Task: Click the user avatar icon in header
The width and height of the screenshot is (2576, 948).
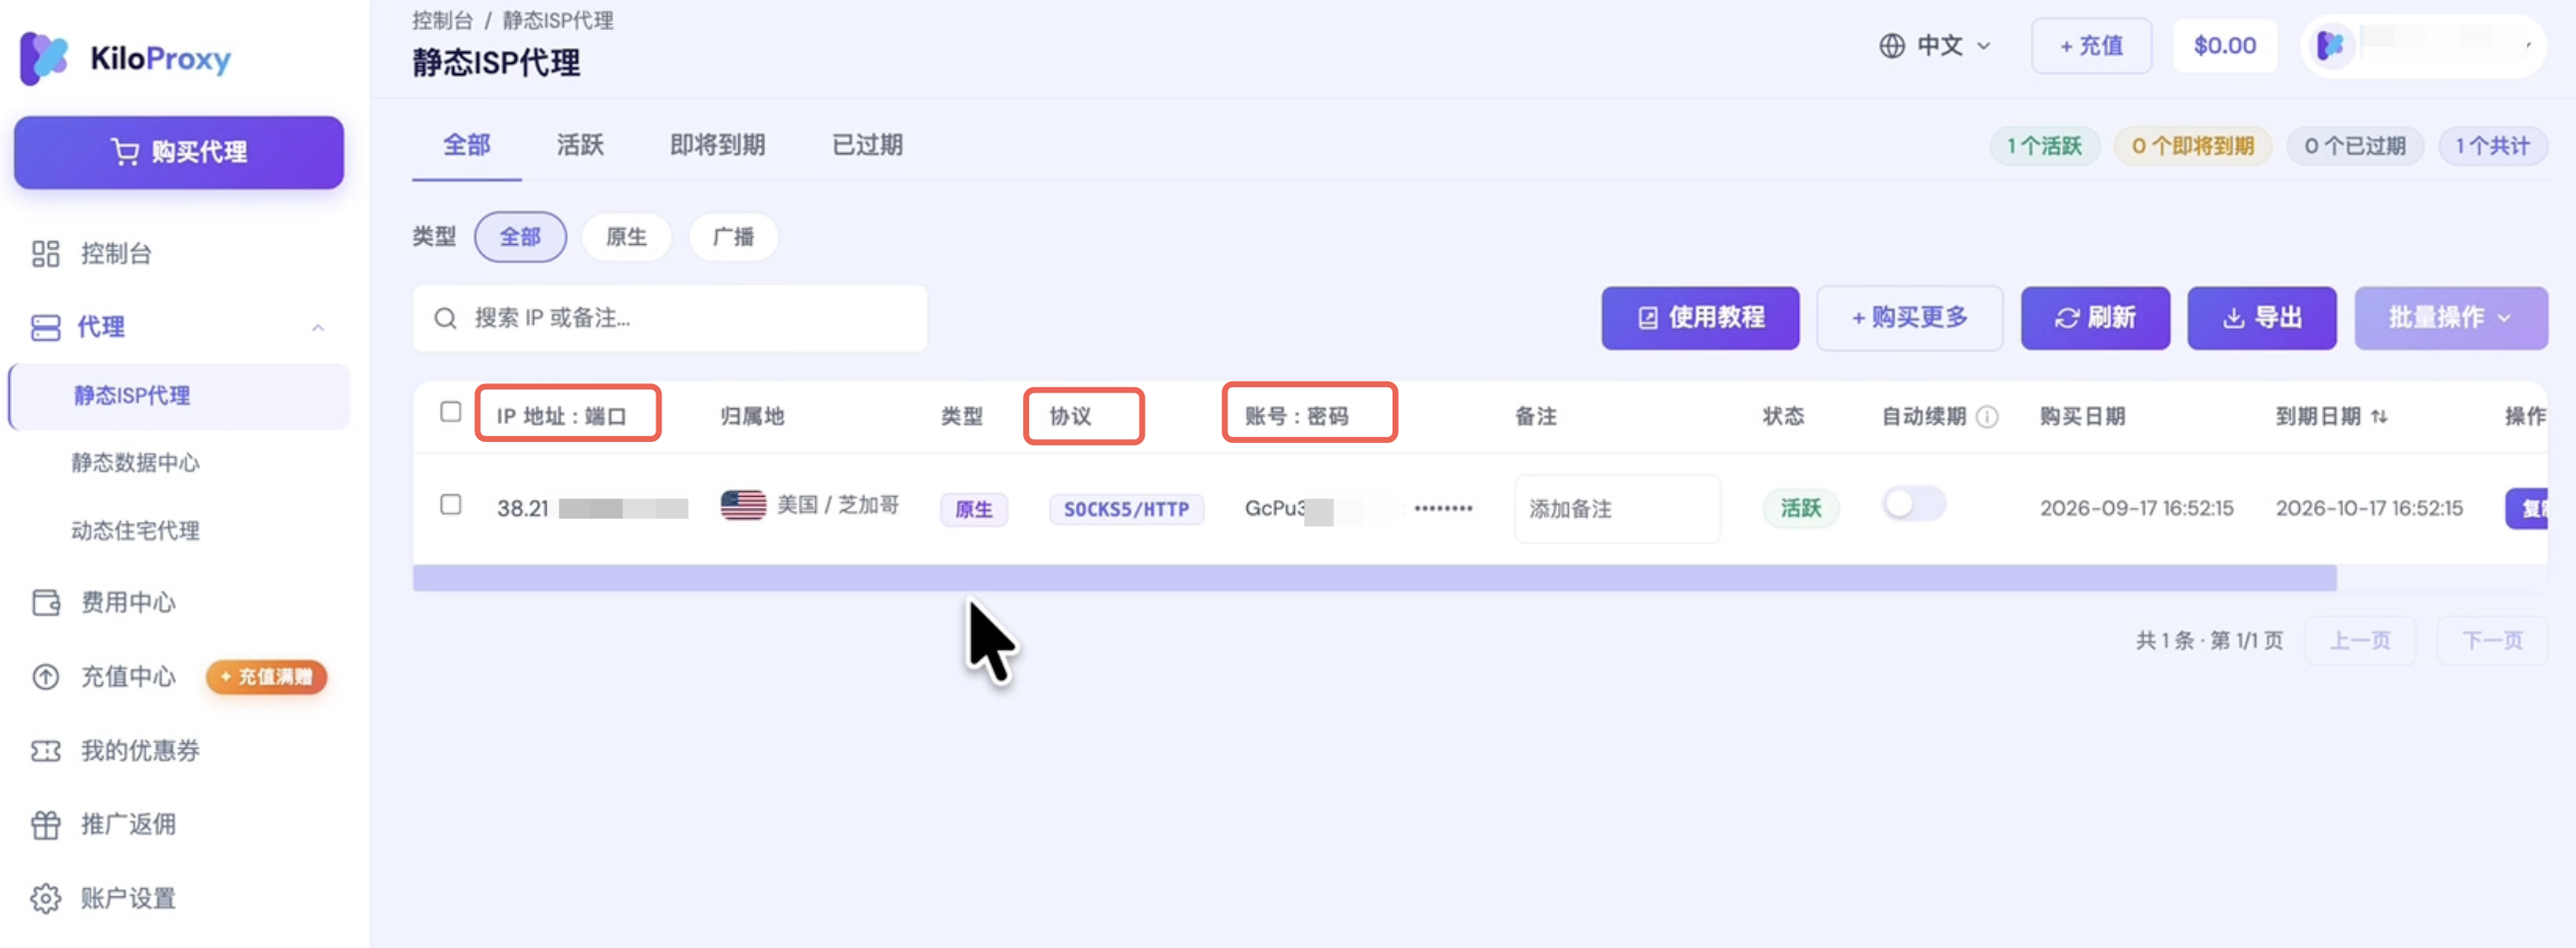Action: [2330, 45]
